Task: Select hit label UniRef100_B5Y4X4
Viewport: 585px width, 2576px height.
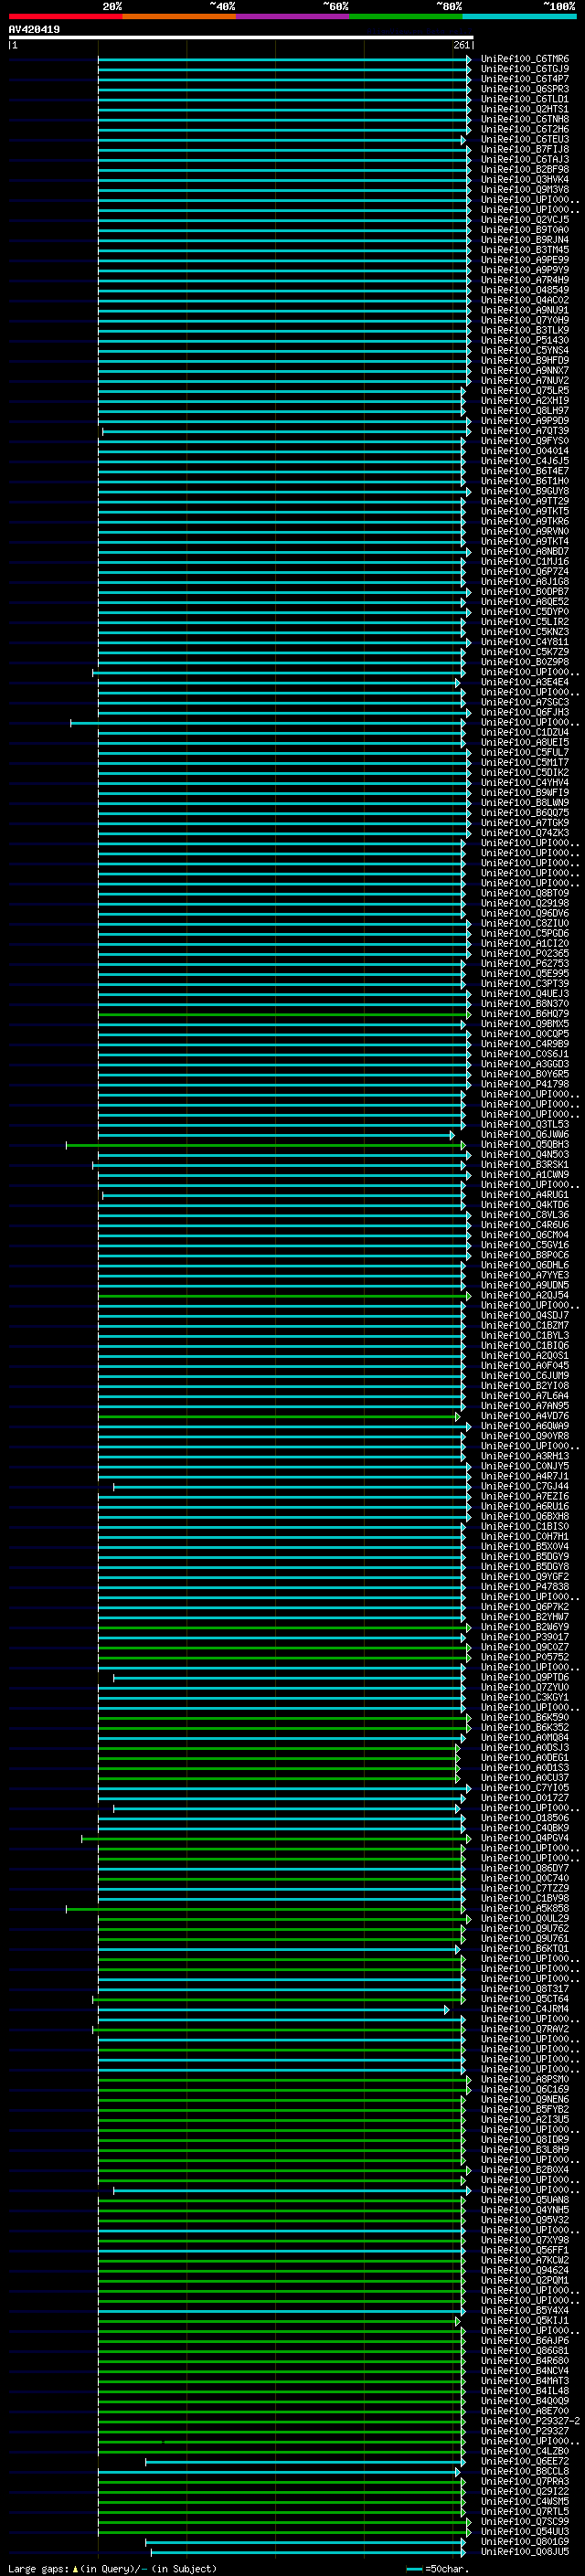Action: click(x=525, y=2311)
